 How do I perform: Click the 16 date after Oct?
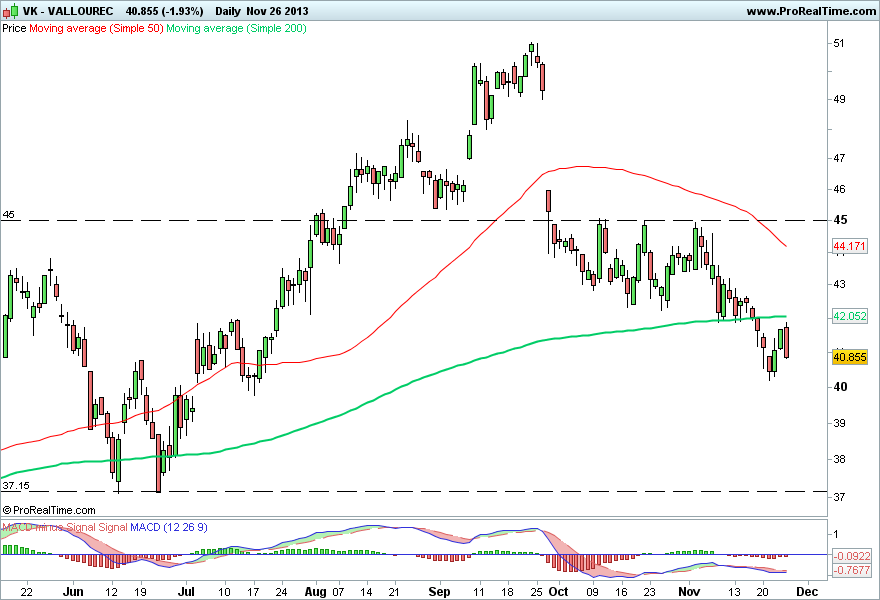click(621, 592)
